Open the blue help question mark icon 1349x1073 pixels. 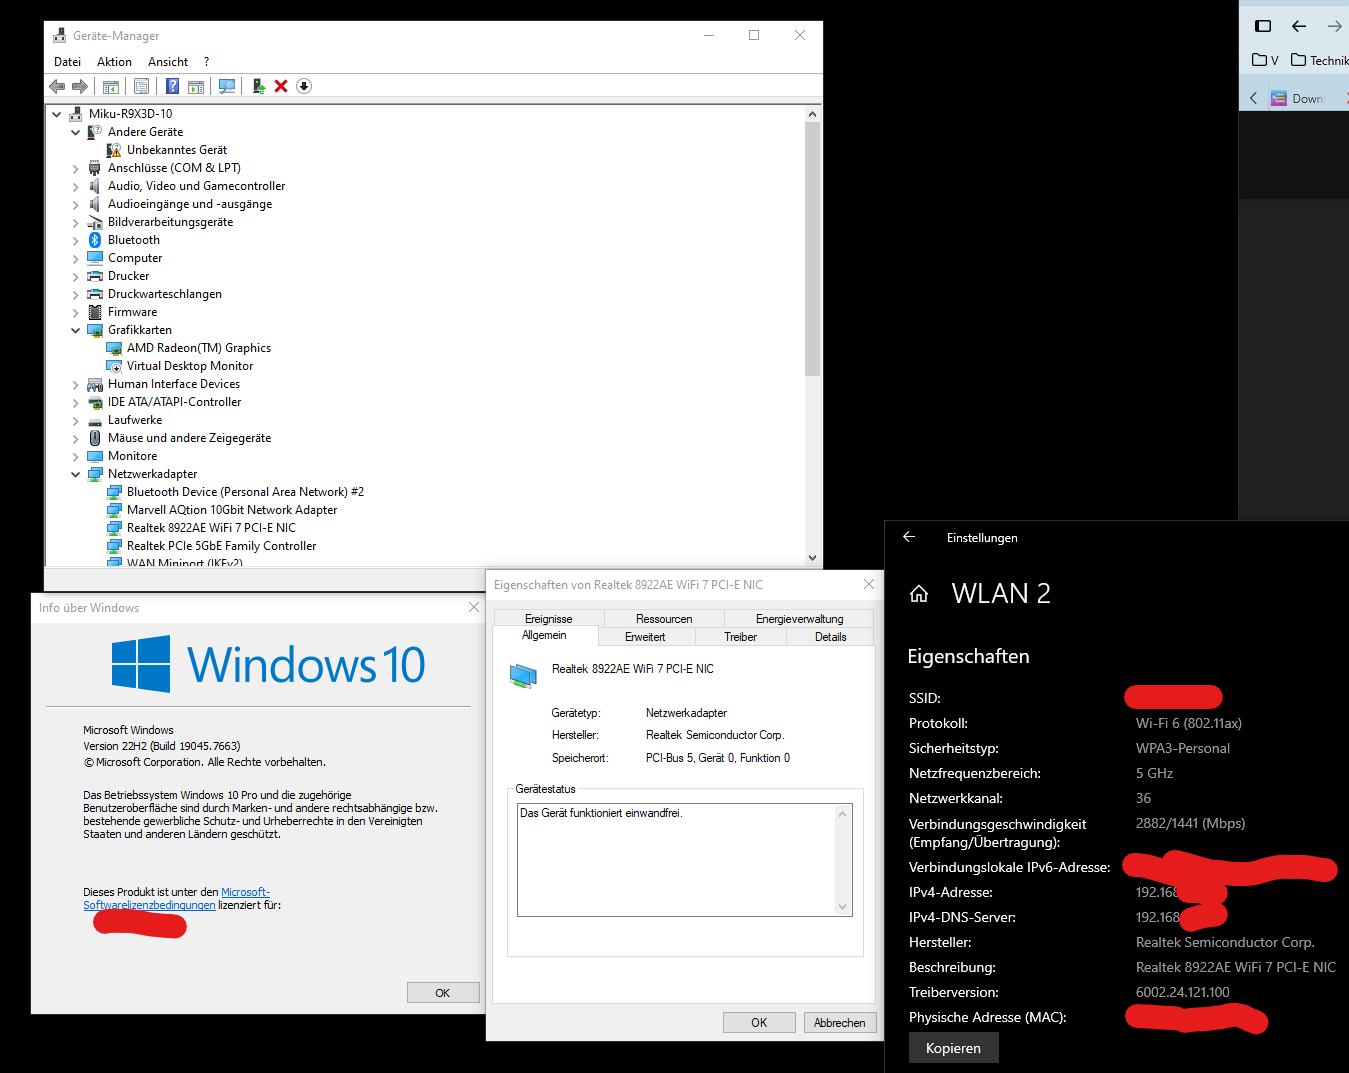(172, 86)
